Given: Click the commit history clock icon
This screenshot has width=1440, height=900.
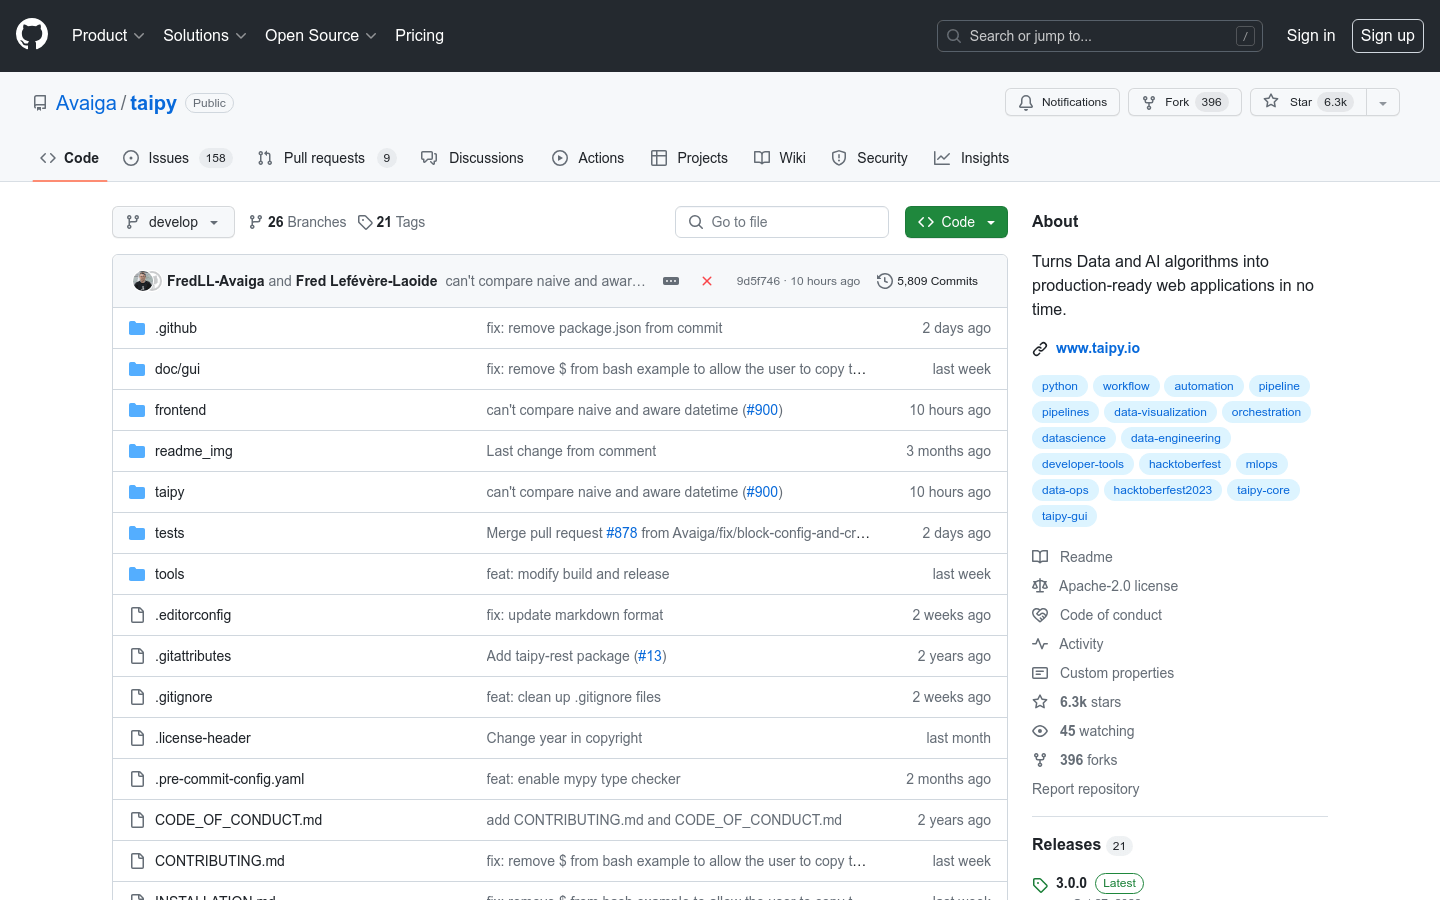Looking at the screenshot, I should 884,281.
